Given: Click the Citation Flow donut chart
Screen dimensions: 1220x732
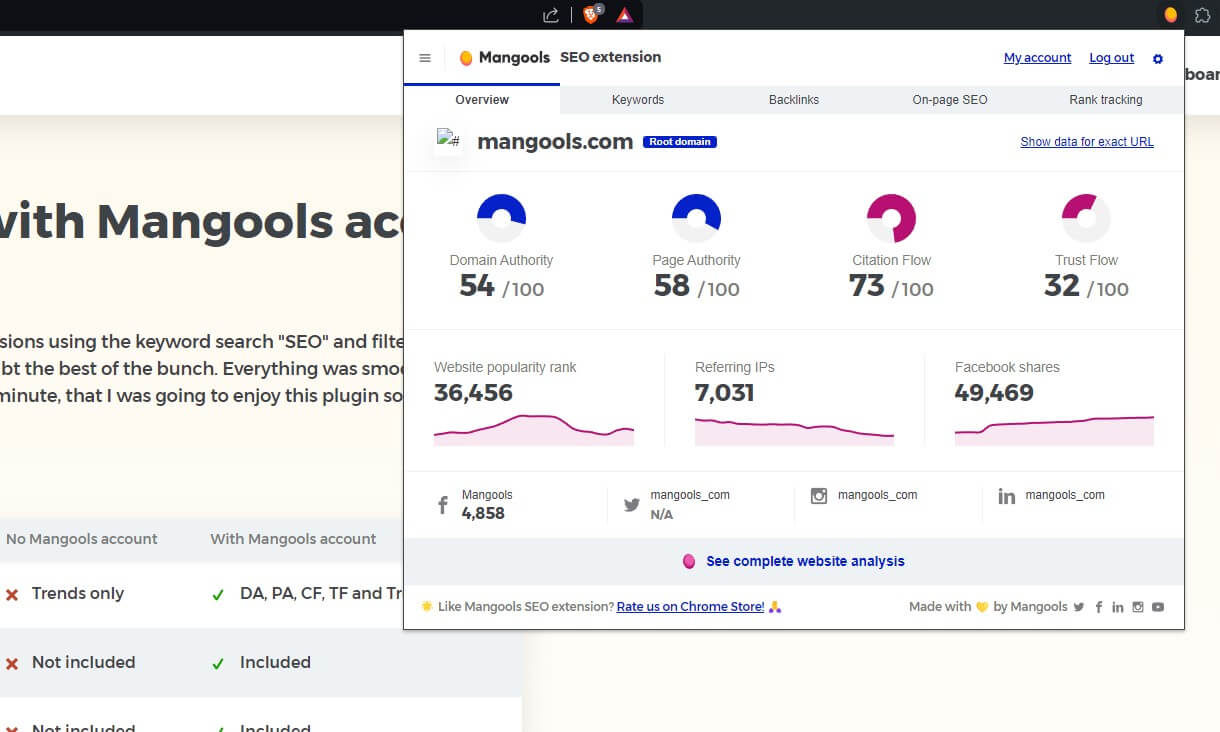Looking at the screenshot, I should pos(891,218).
